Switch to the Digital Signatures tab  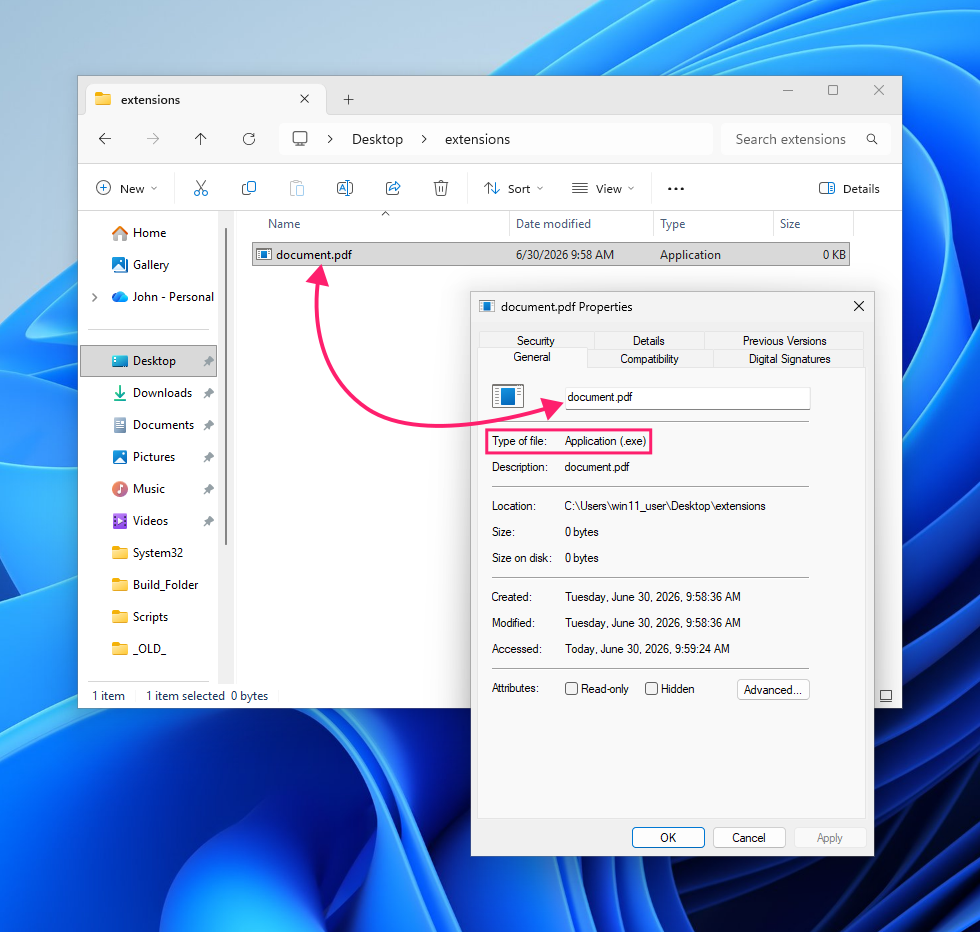[789, 359]
